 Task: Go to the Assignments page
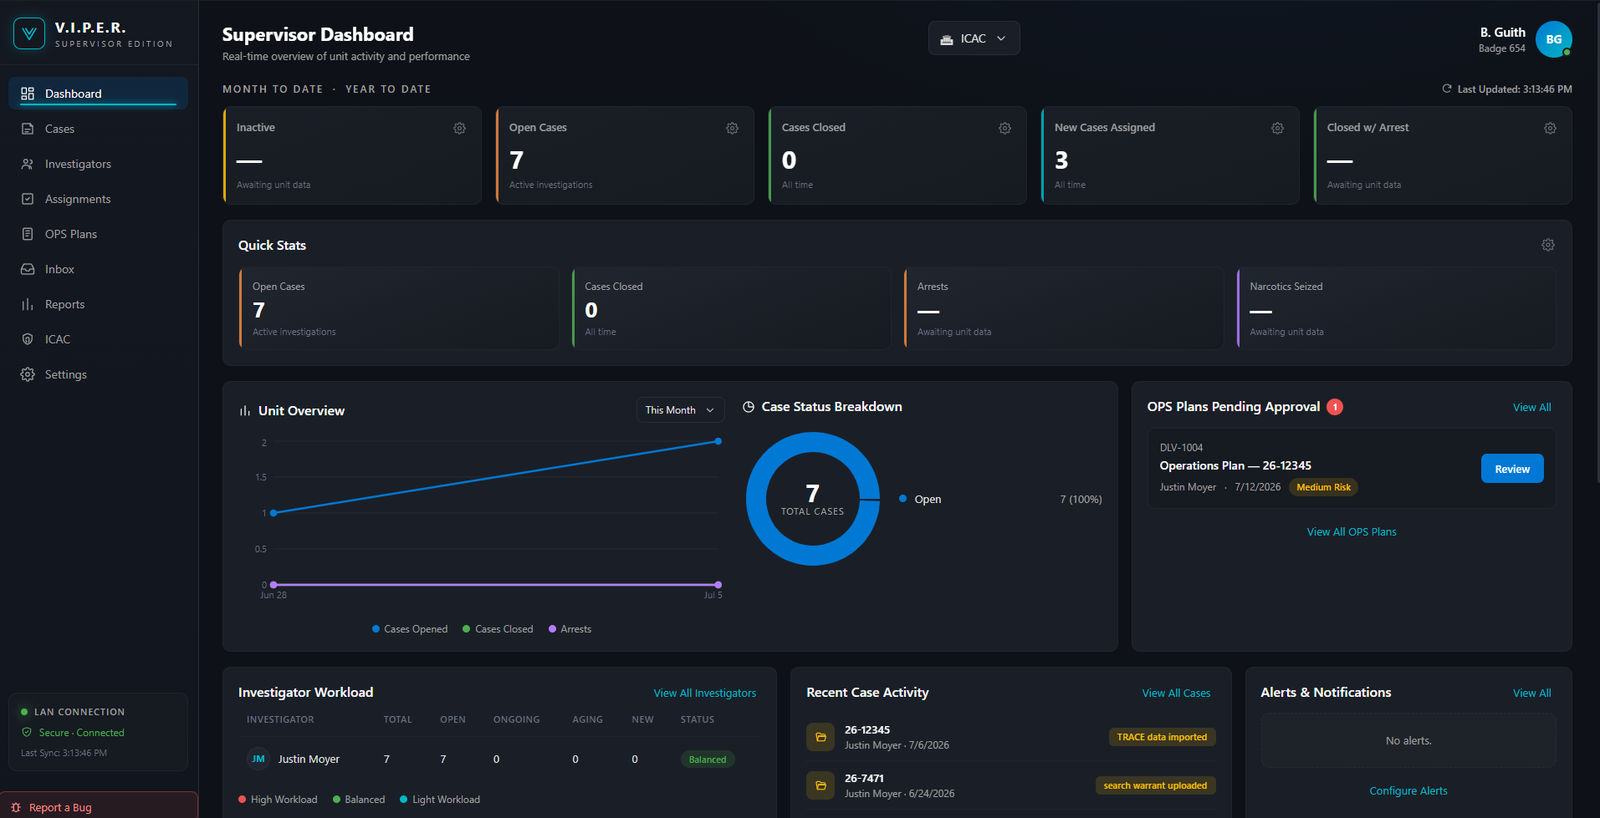98,199
